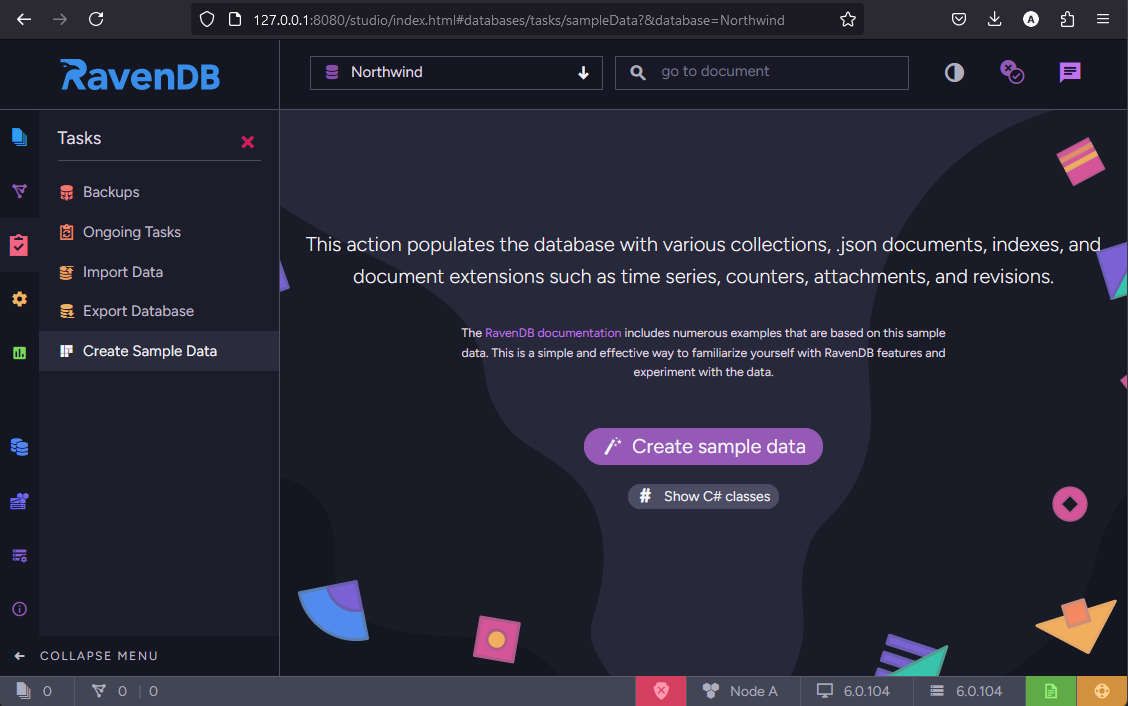Open the Settings gear sidebar icon
1128x706 pixels.
[19, 299]
